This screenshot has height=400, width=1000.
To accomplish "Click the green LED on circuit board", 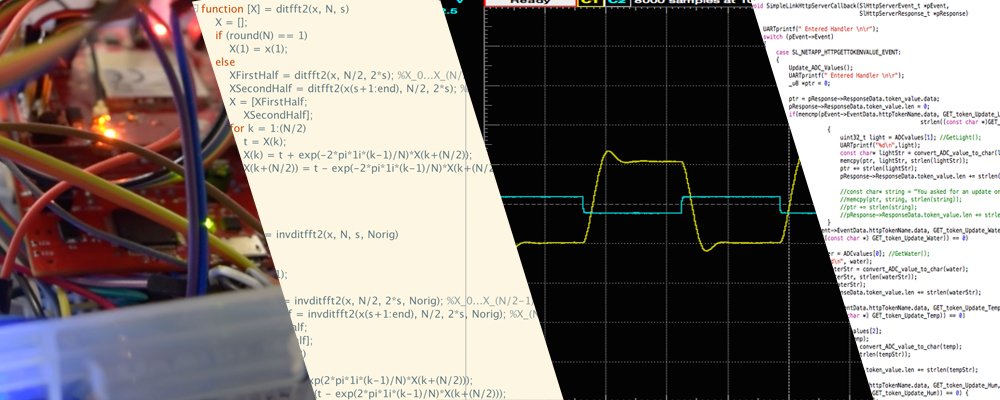I will pos(207,223).
